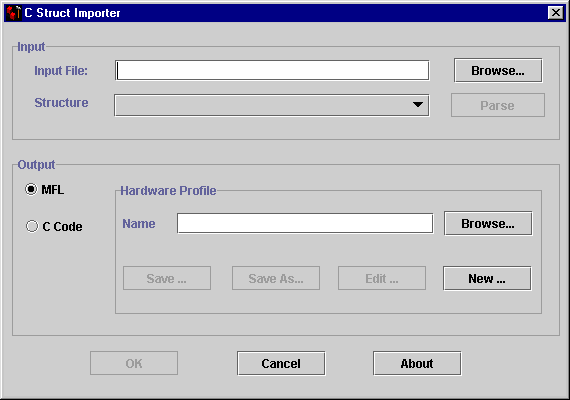The width and height of the screenshot is (570, 400).
Task: Click the Save As... button
Action: click(x=276, y=278)
